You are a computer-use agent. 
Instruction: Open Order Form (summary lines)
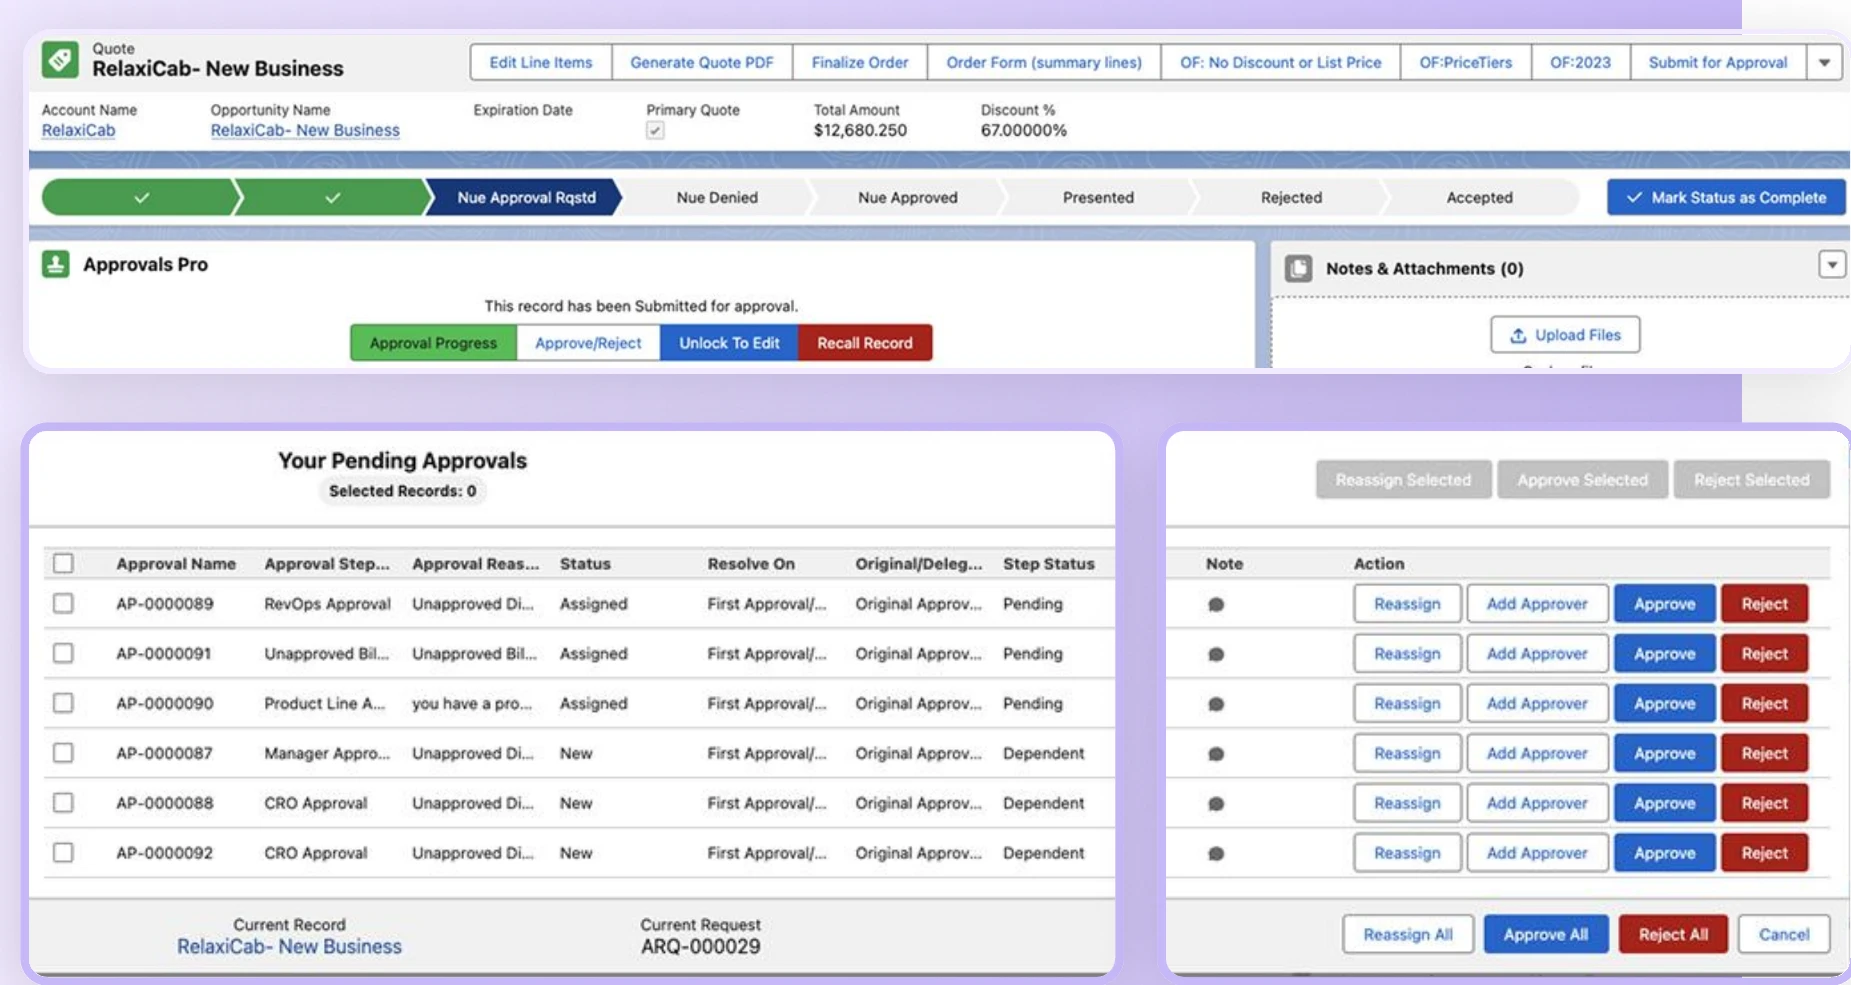(1044, 62)
